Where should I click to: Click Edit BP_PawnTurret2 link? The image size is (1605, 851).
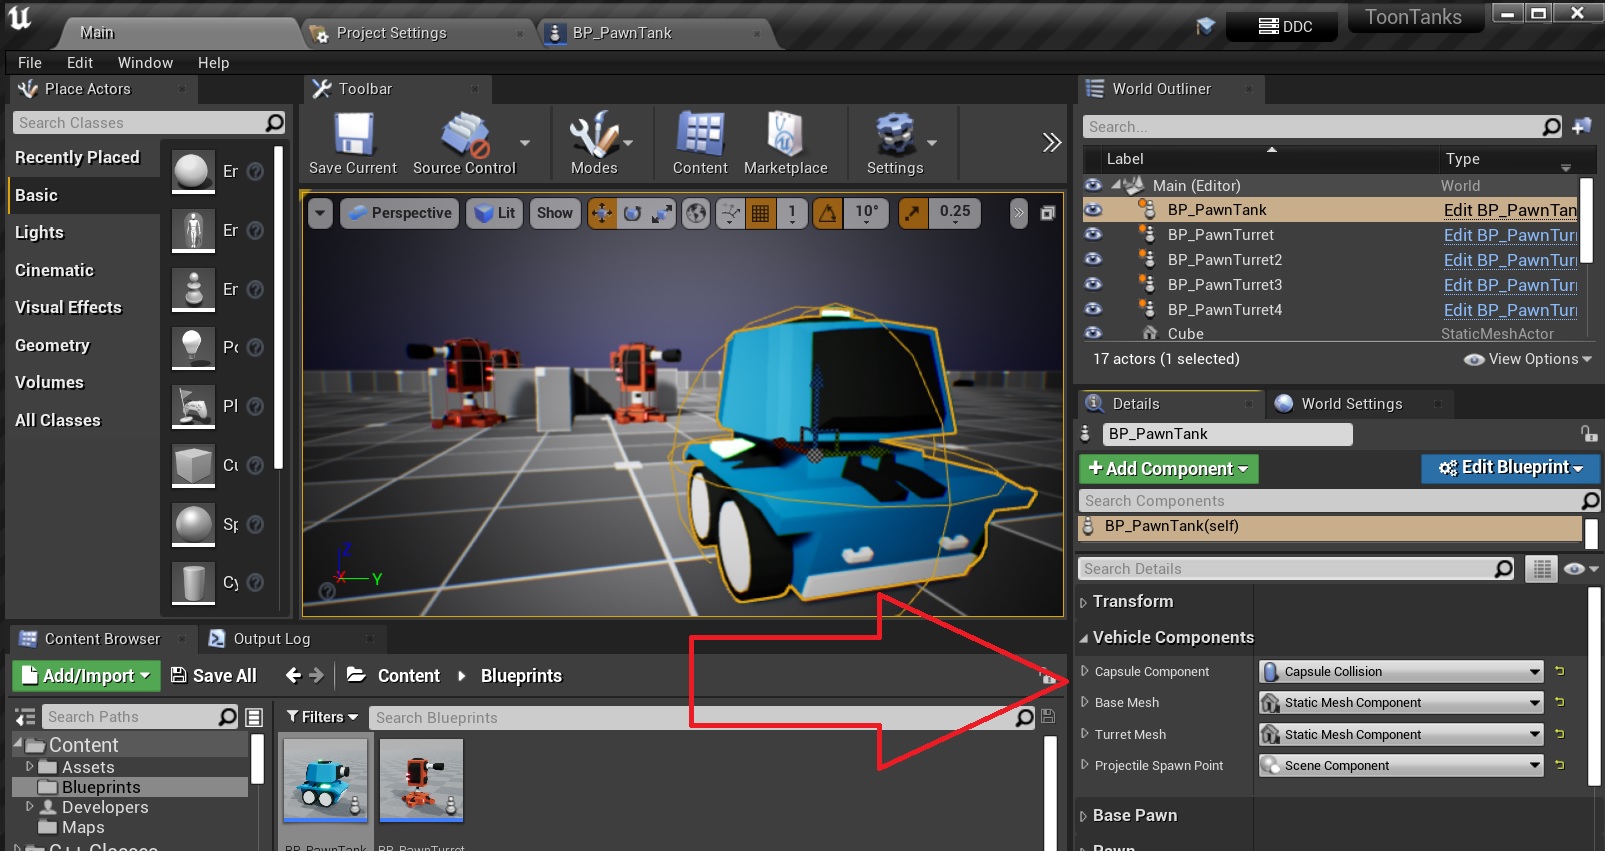pos(1509,260)
